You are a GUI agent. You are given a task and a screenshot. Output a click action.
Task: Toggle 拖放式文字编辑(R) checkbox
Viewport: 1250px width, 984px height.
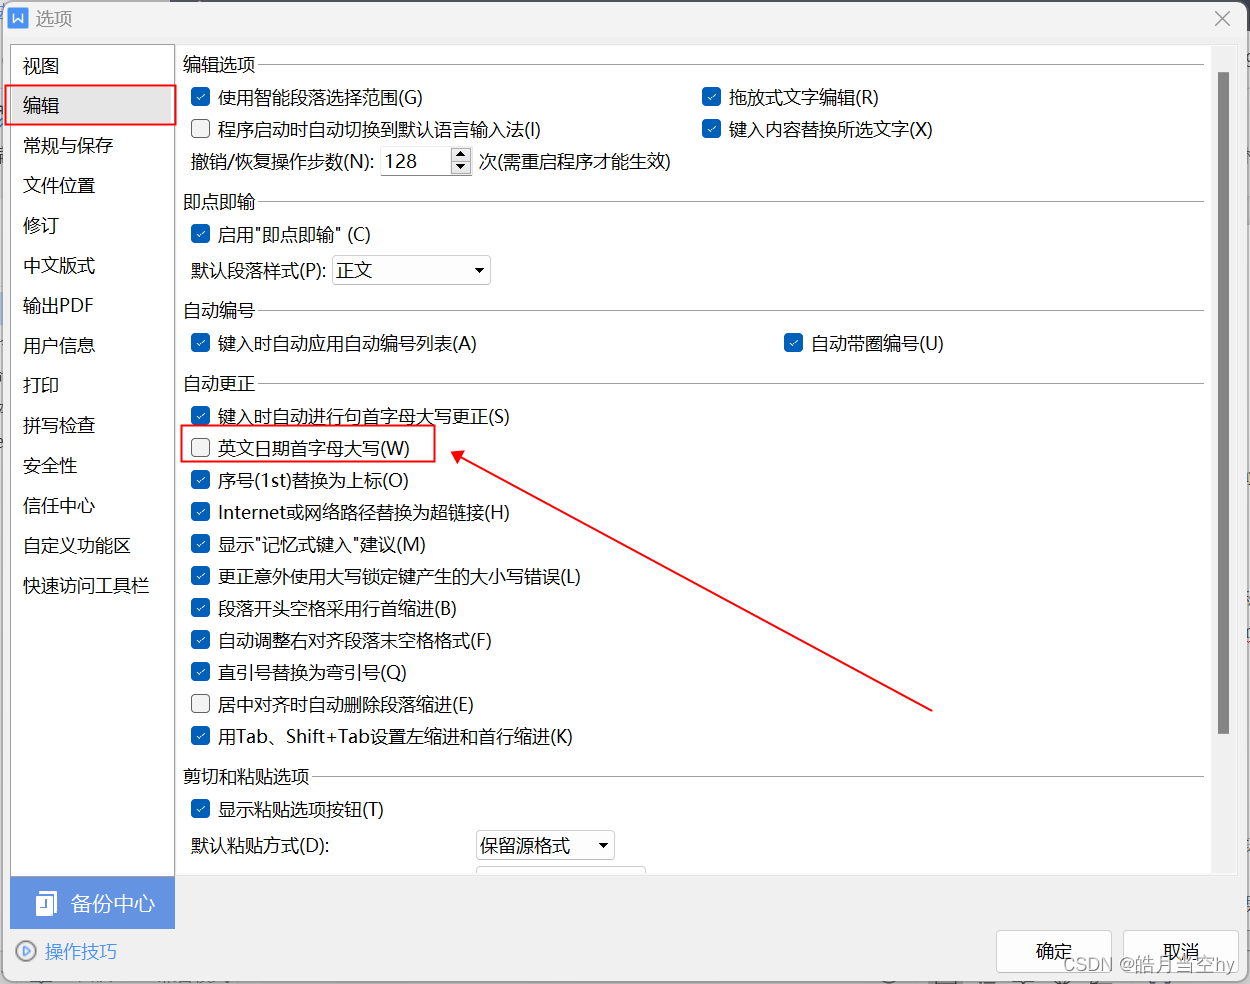[712, 97]
